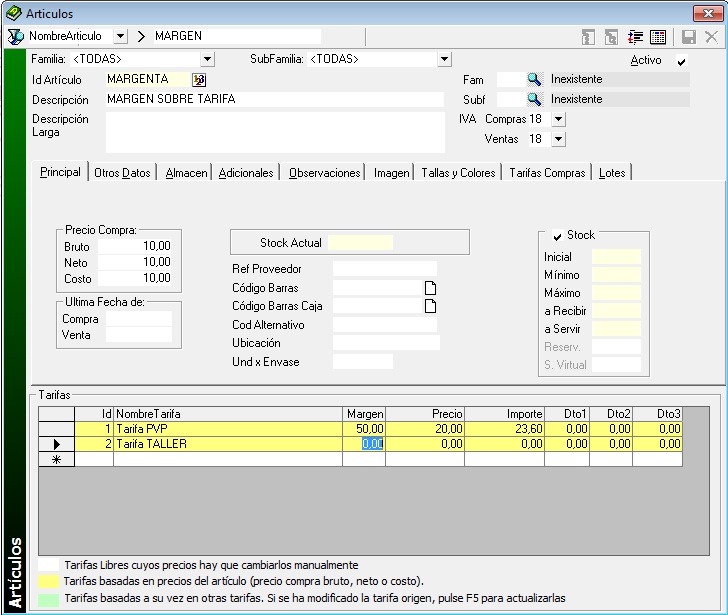Click the Ultima Fecha de Compra field
The width and height of the screenshot is (728, 615).
(x=139, y=318)
